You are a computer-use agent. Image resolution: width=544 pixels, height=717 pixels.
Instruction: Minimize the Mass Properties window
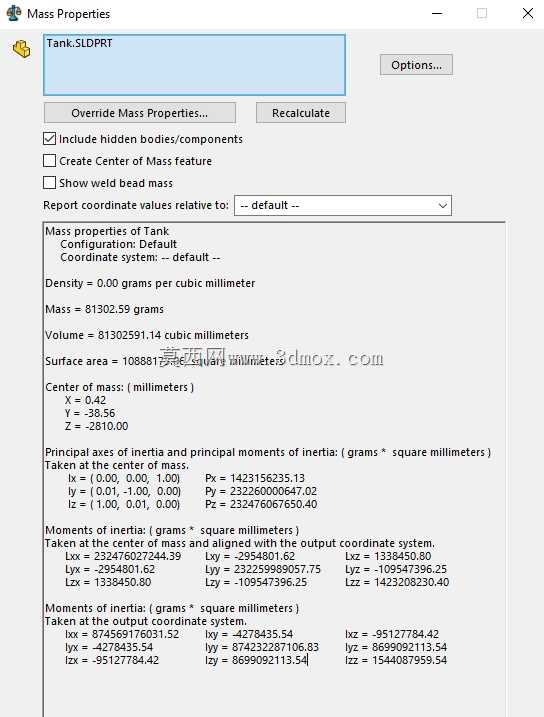(x=437, y=13)
